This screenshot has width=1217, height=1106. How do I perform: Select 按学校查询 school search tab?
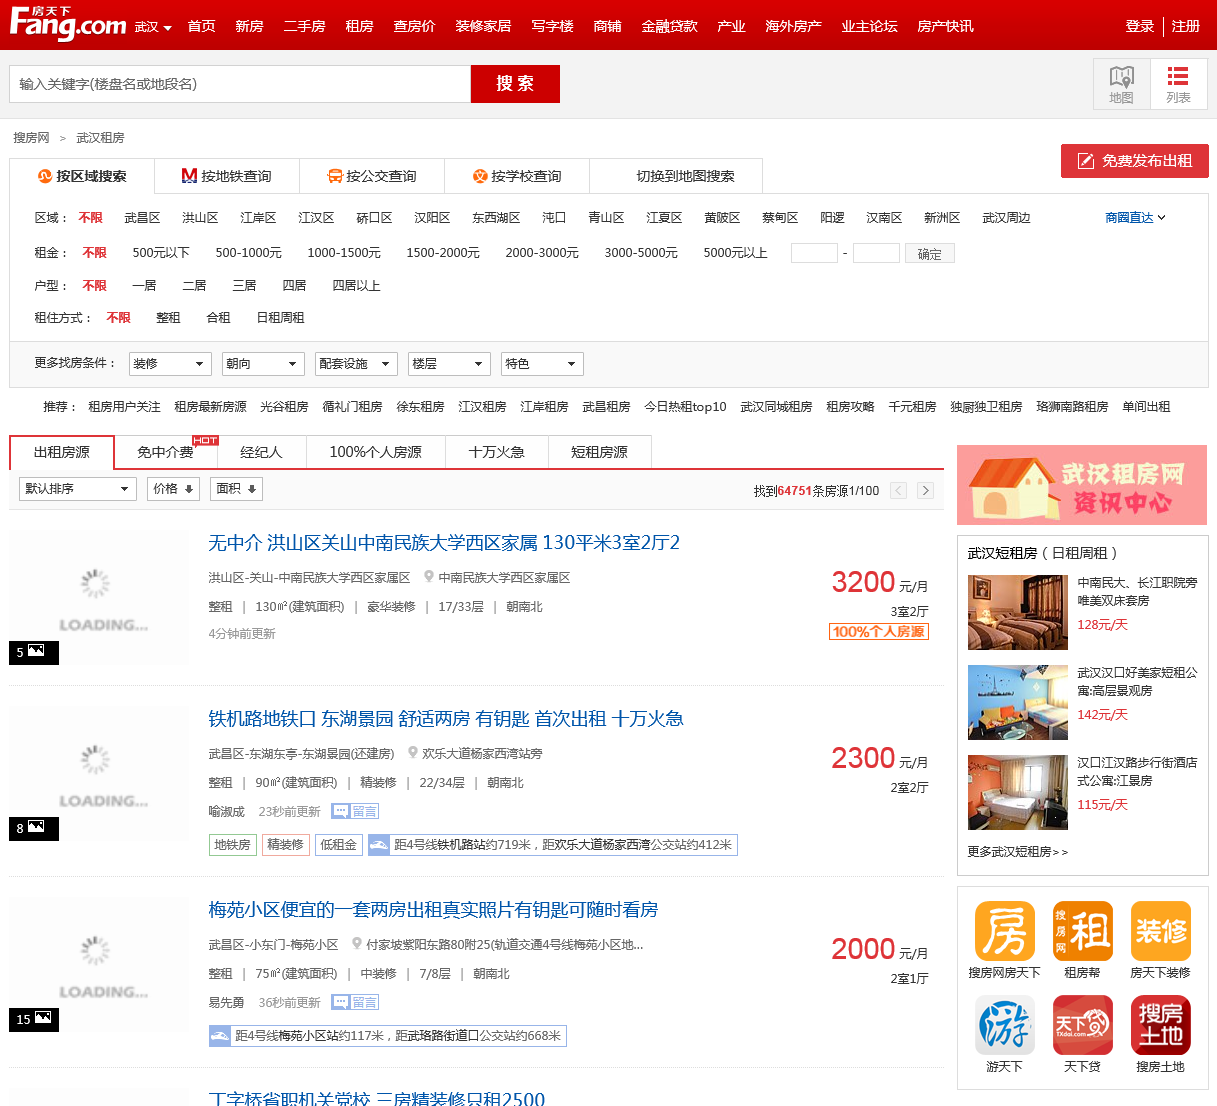[x=517, y=176]
